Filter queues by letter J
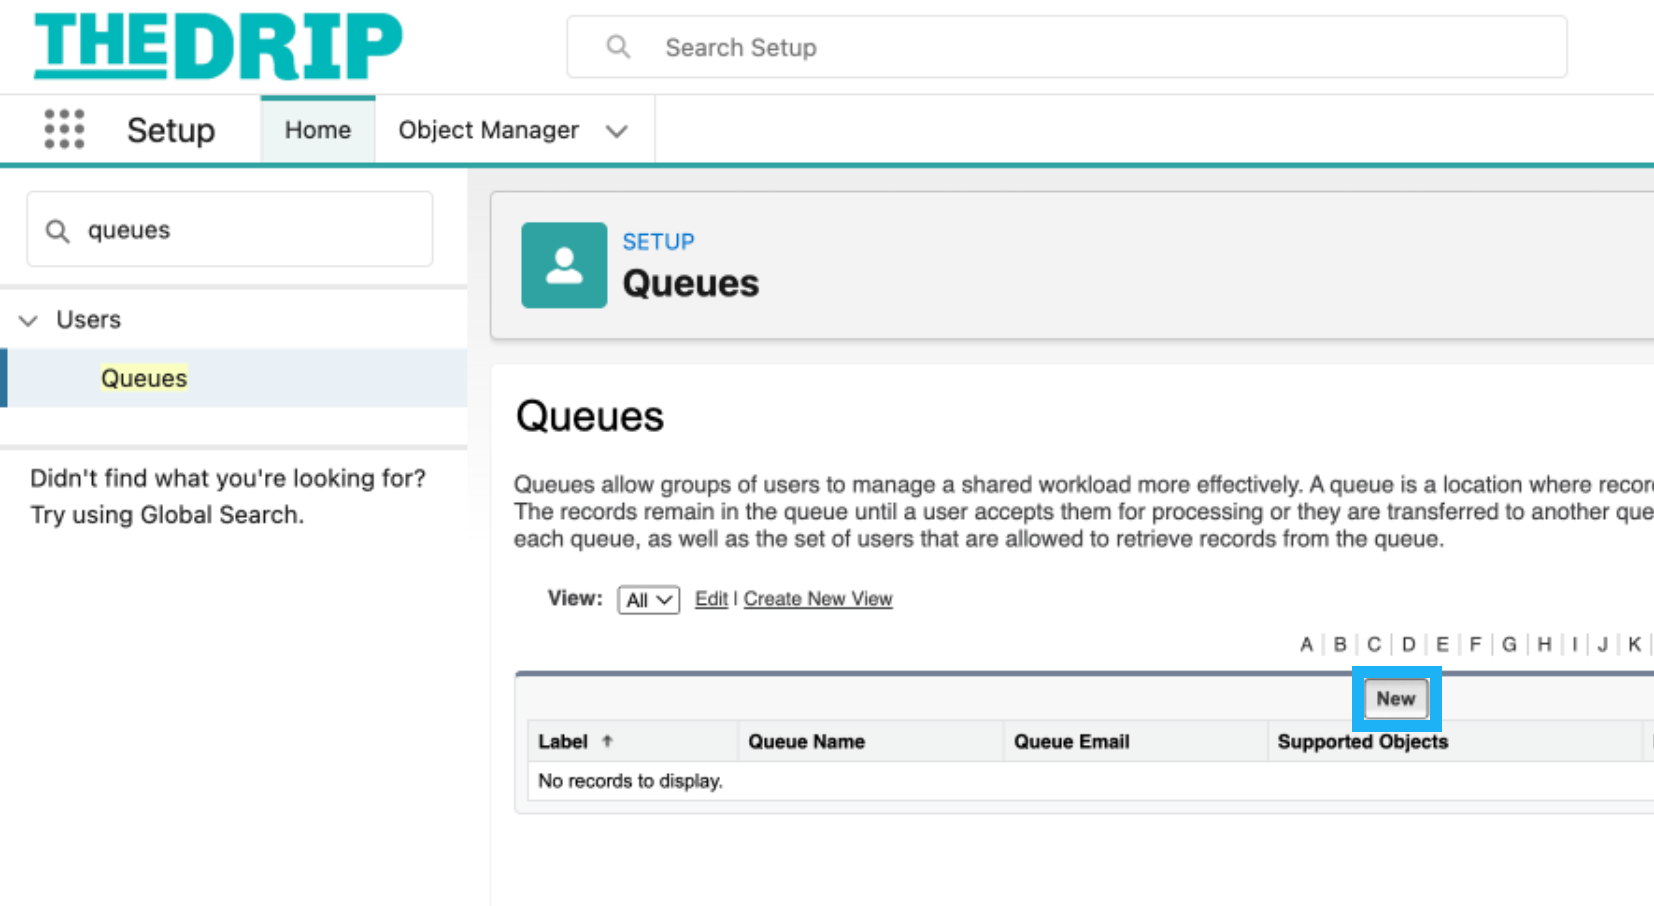This screenshot has width=1654, height=906. (1602, 644)
